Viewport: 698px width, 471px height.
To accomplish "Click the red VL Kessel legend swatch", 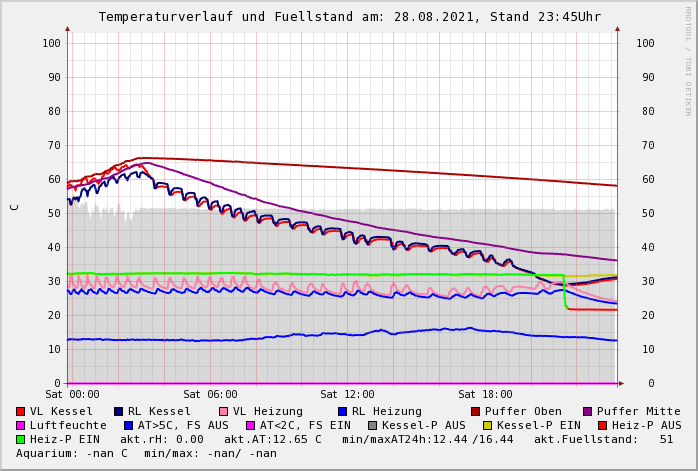I will tap(20, 411).
